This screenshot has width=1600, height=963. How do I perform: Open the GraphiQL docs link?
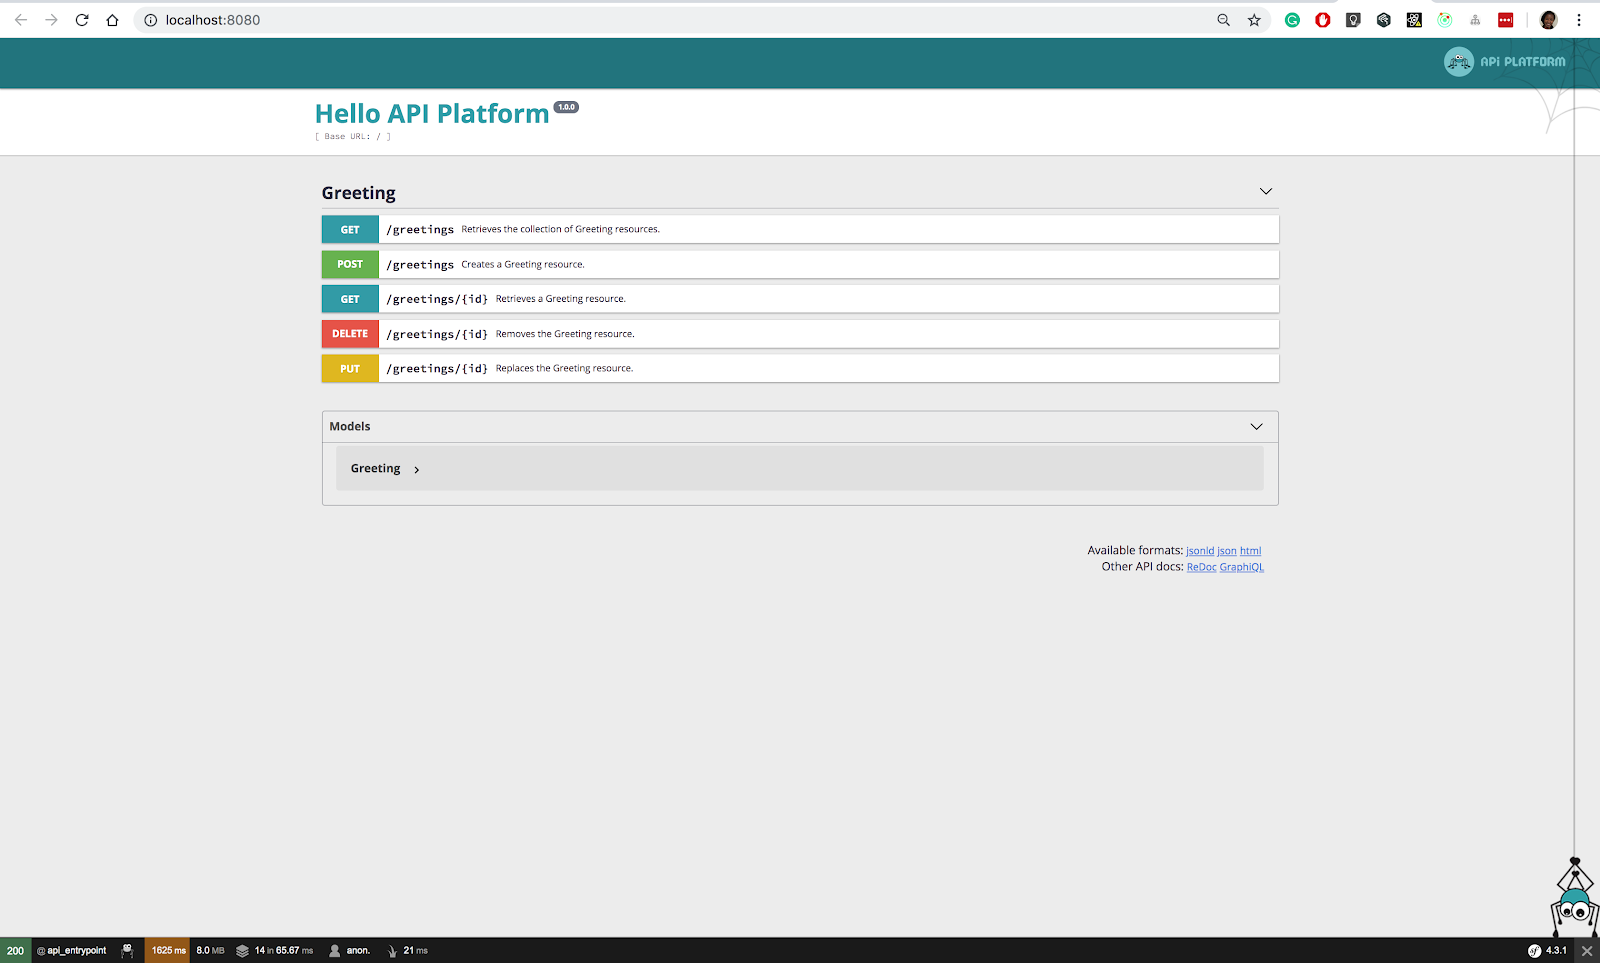1241,567
